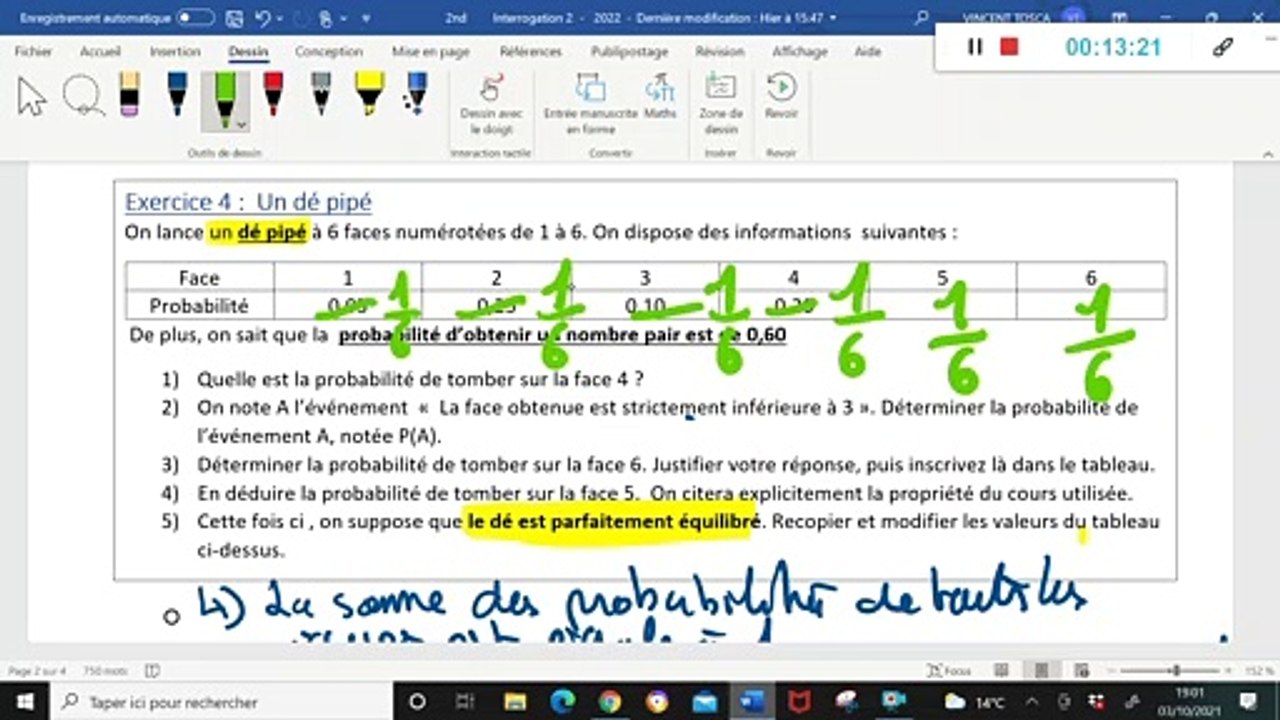Pick the red pen

point(273,95)
